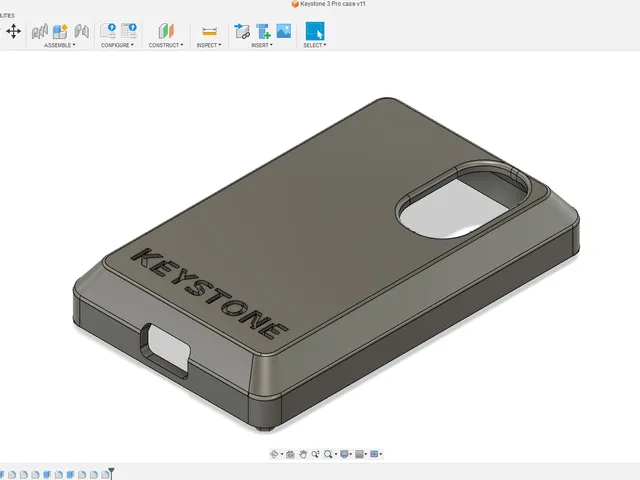Viewport: 640px width, 480px height.
Task: Click the Joint tool in Assemble group
Action: (40, 31)
